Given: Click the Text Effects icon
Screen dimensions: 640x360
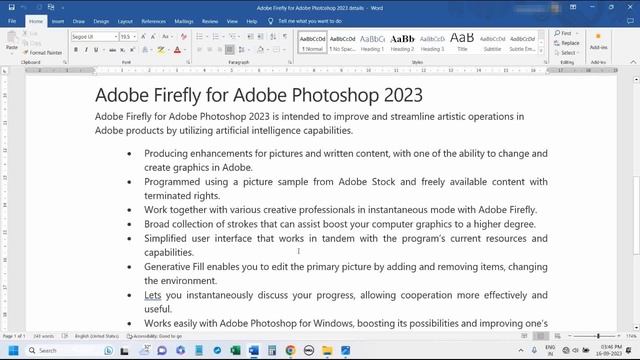Looking at the screenshot, I should click(145, 50).
